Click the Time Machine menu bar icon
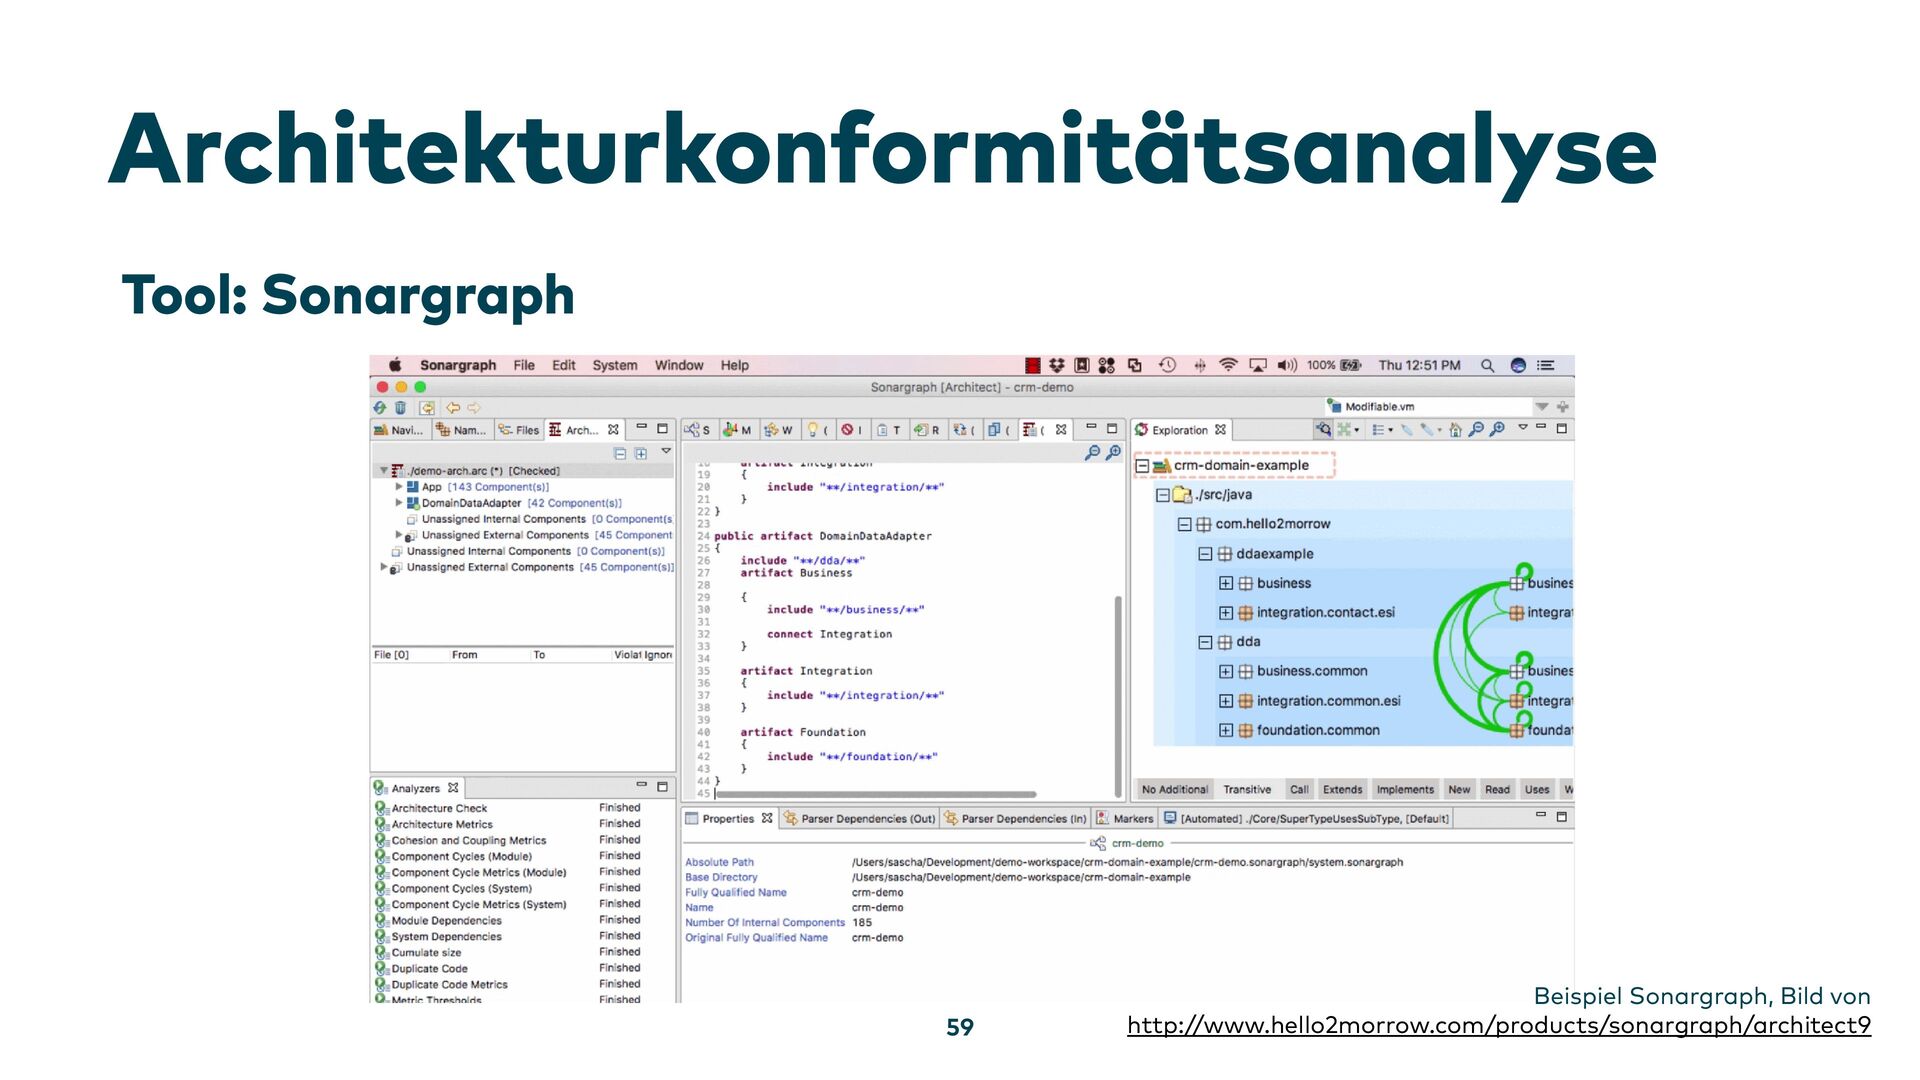 click(x=1167, y=366)
